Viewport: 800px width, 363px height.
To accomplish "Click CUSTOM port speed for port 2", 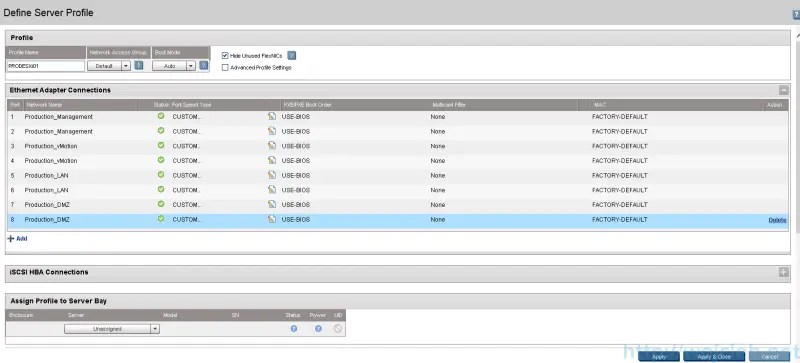I will click(187, 132).
